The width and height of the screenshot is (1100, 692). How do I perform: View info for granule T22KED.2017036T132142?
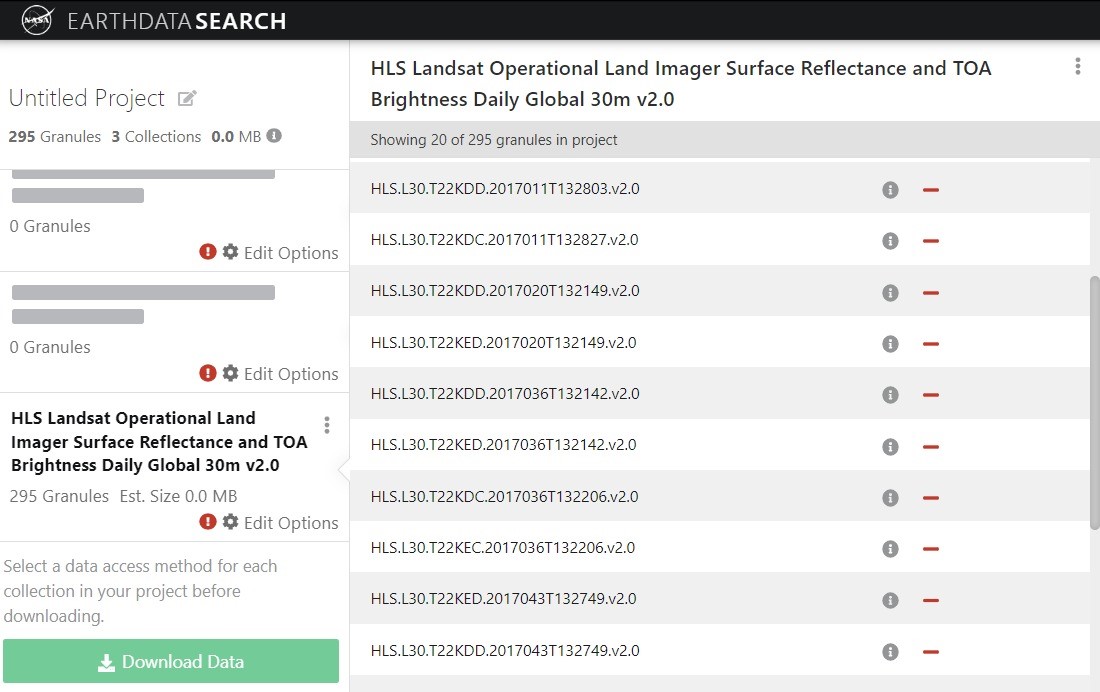pyautogui.click(x=890, y=446)
